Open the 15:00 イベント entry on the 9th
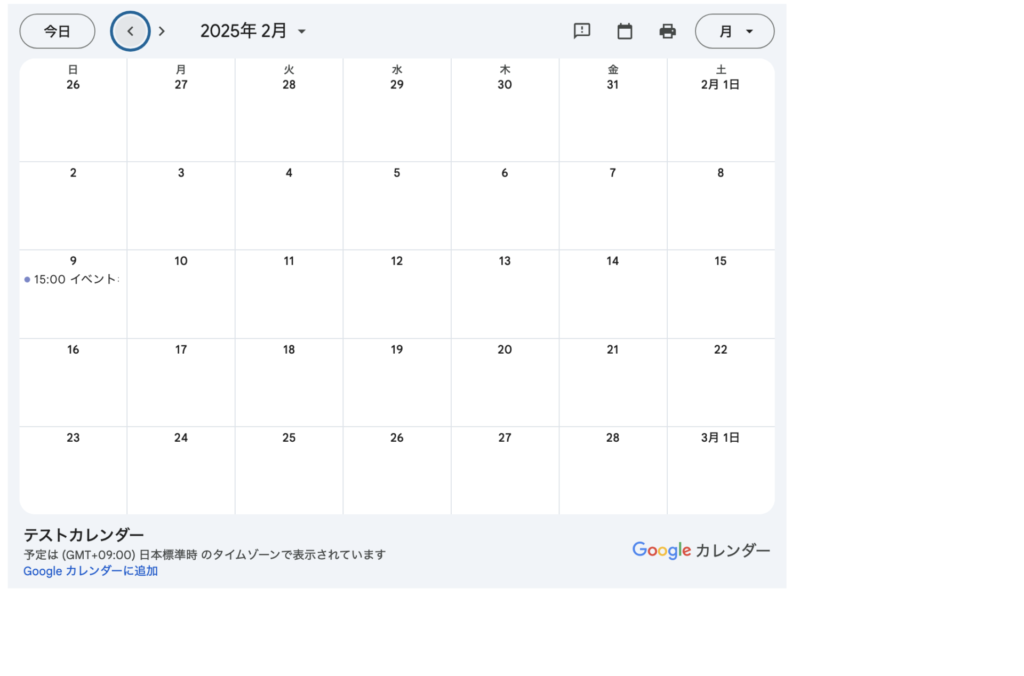Viewport: 1024px width, 676px height. coord(76,280)
